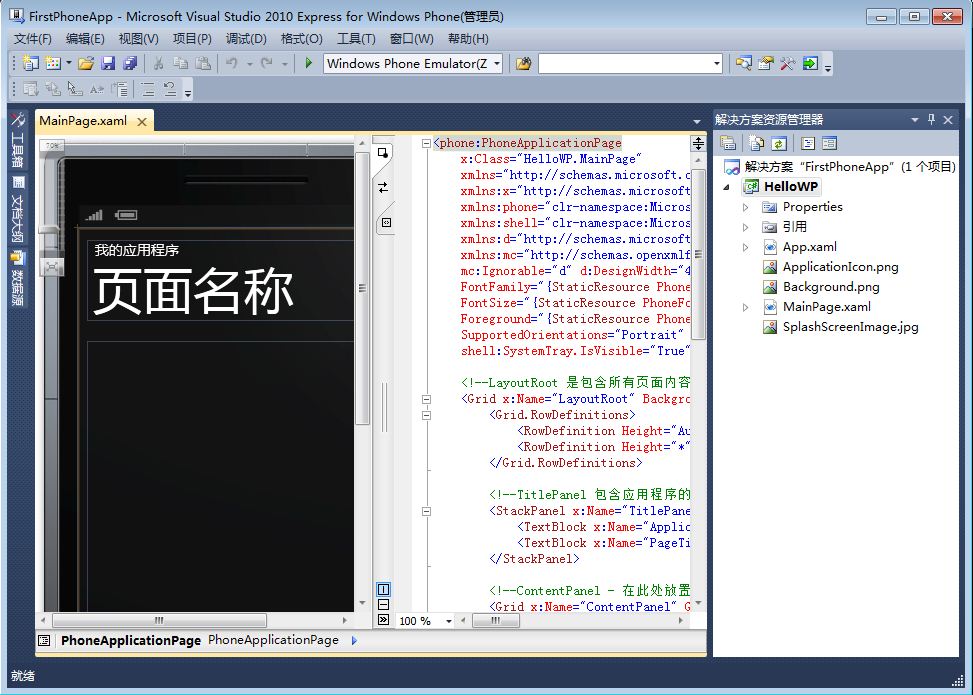The image size is (973, 695).
Task: Open the Find combo box dropdown arrow
Action: click(x=717, y=63)
